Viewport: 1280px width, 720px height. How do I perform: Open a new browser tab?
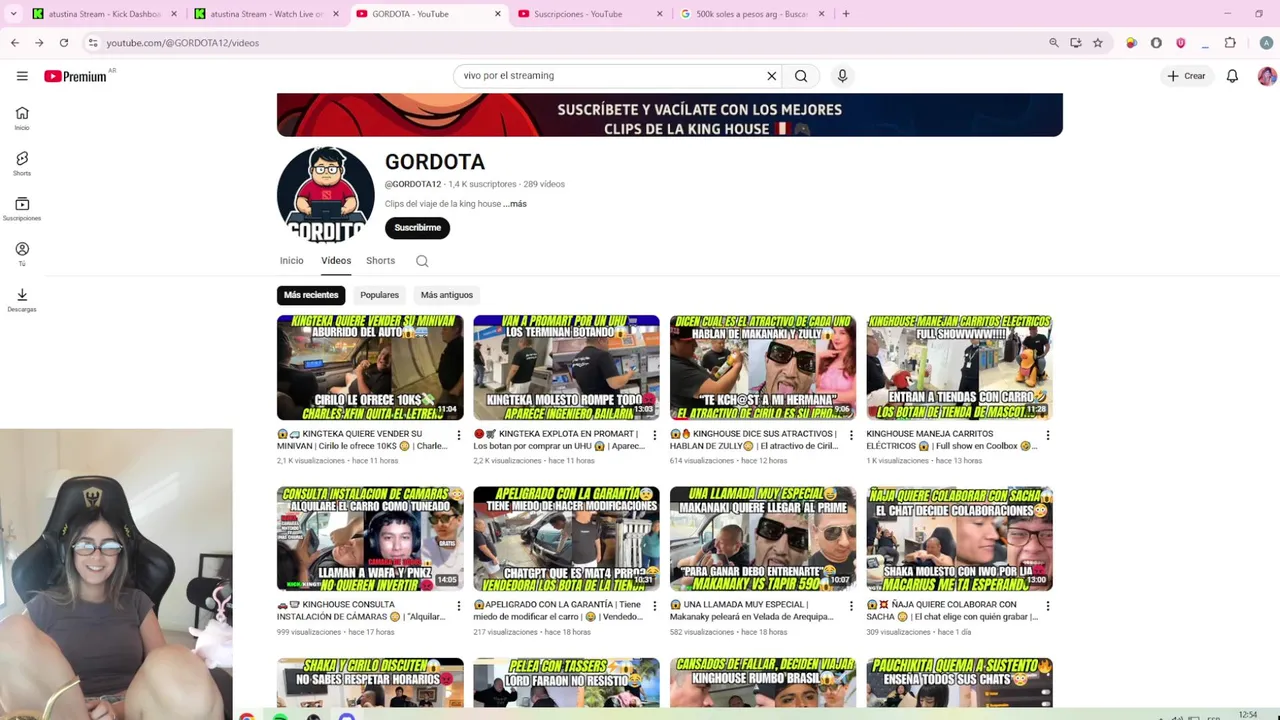(846, 14)
